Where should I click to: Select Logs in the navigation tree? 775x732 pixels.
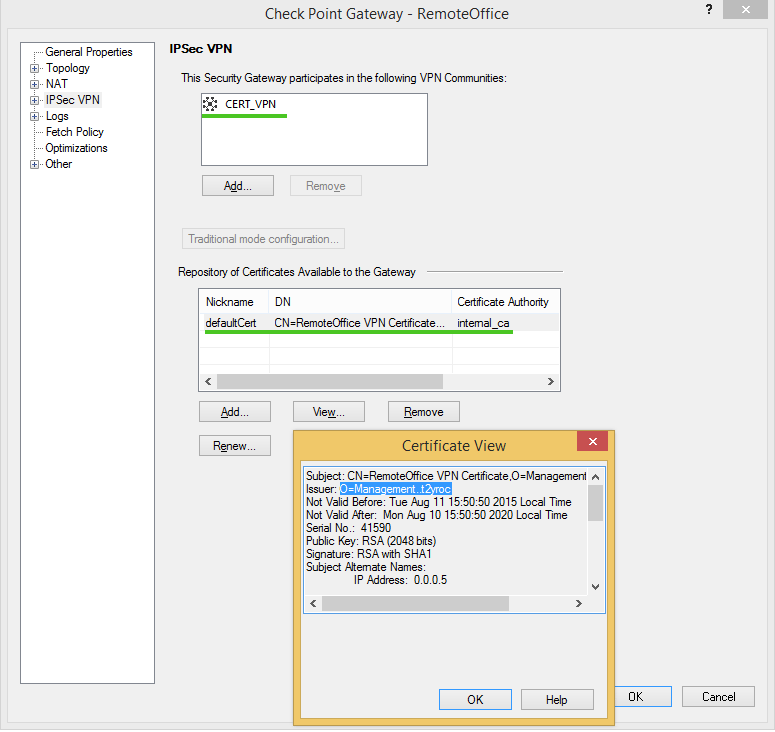[57, 116]
